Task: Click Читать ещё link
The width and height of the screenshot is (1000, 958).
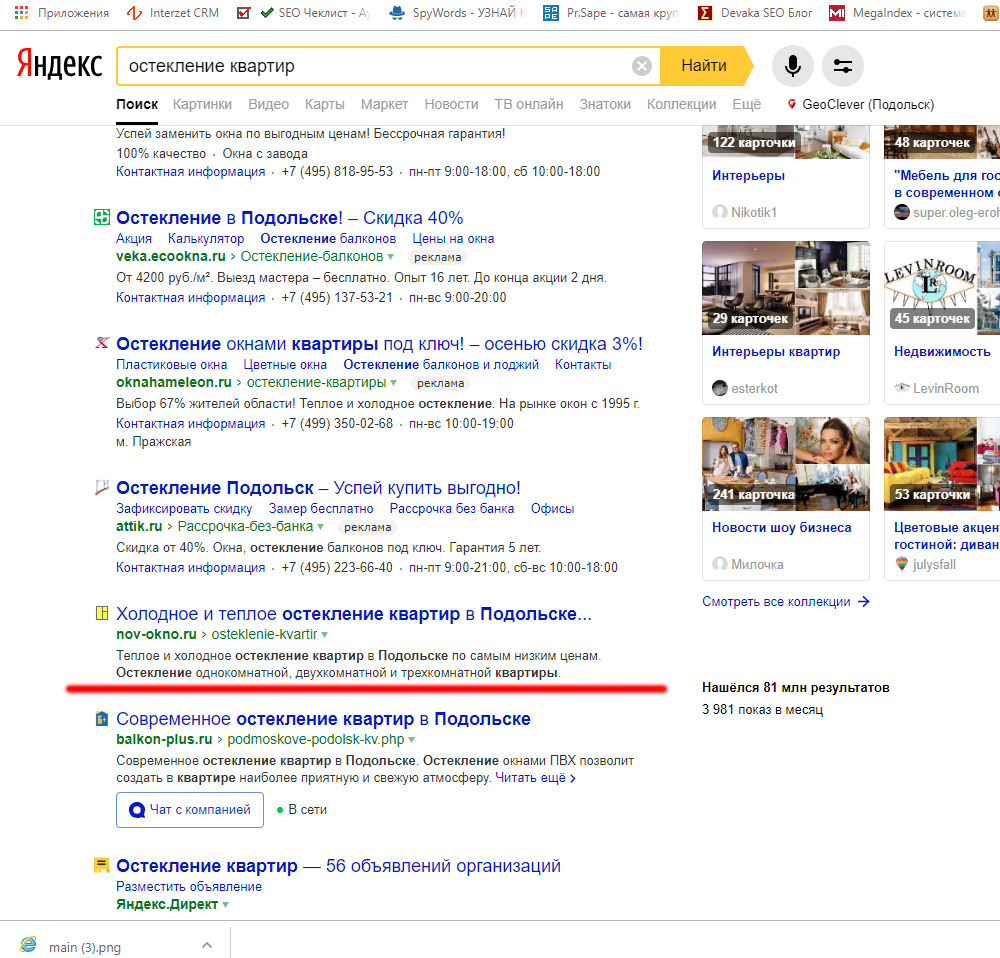Action: click(535, 778)
